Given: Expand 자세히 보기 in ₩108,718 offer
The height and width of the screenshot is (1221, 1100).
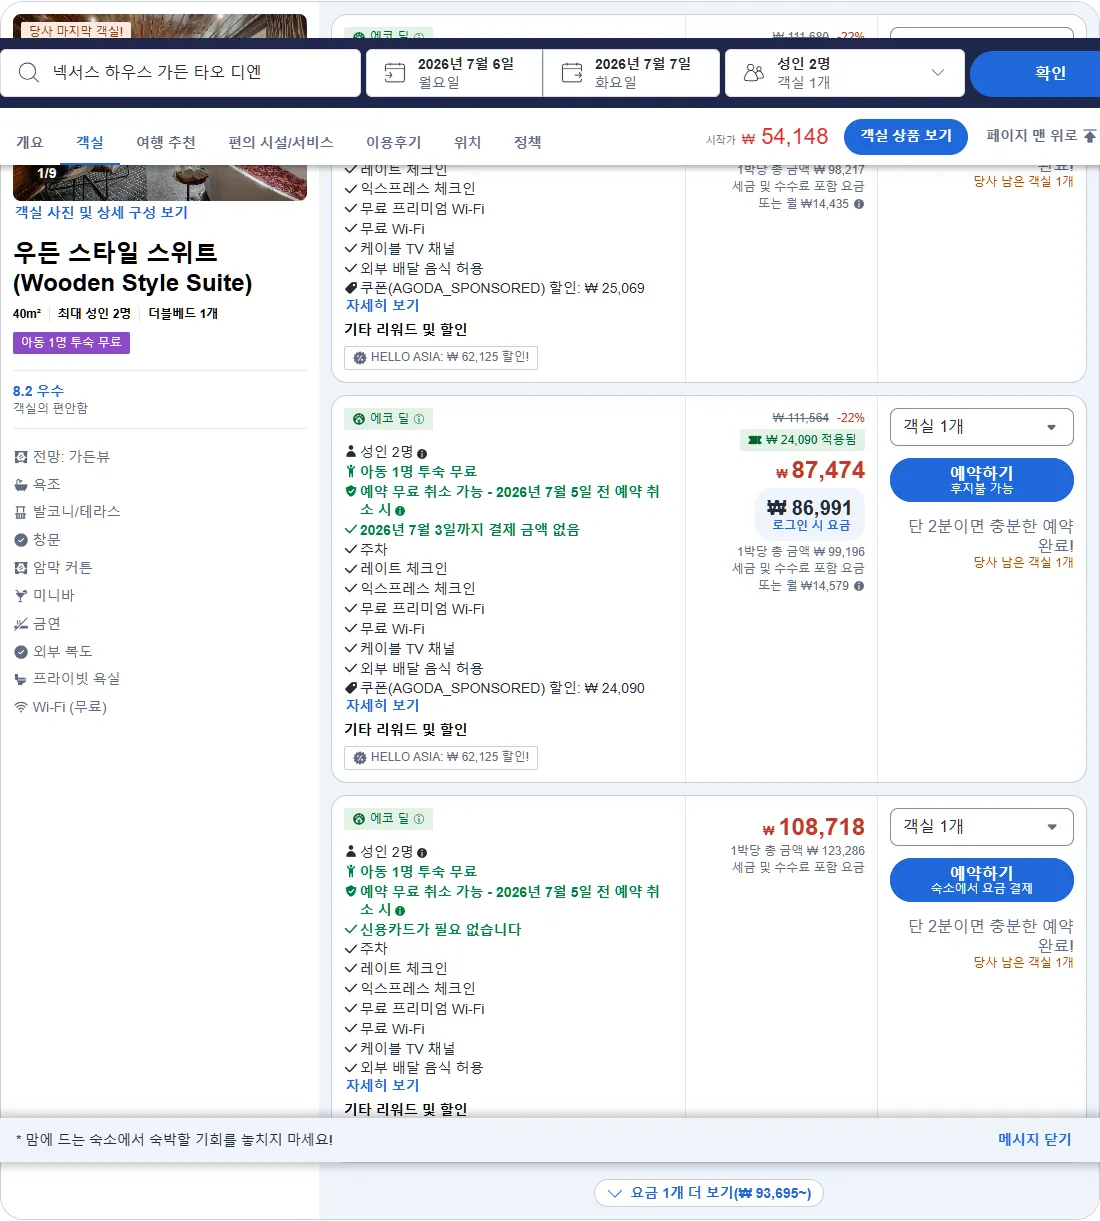Looking at the screenshot, I should (382, 1086).
